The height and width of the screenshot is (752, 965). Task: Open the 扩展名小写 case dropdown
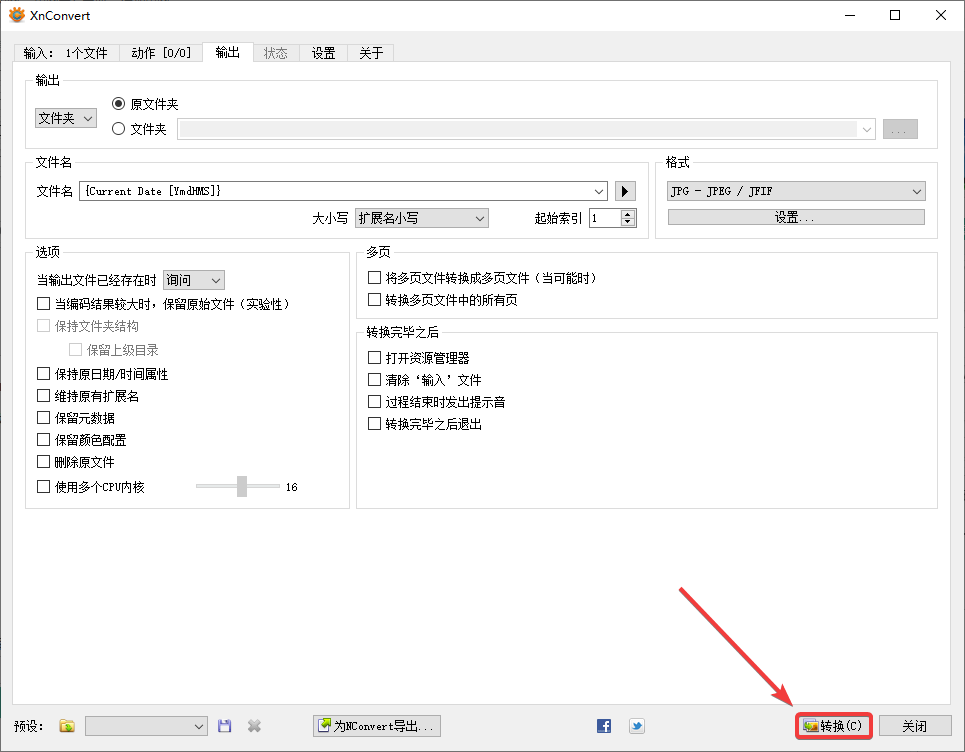(421, 218)
